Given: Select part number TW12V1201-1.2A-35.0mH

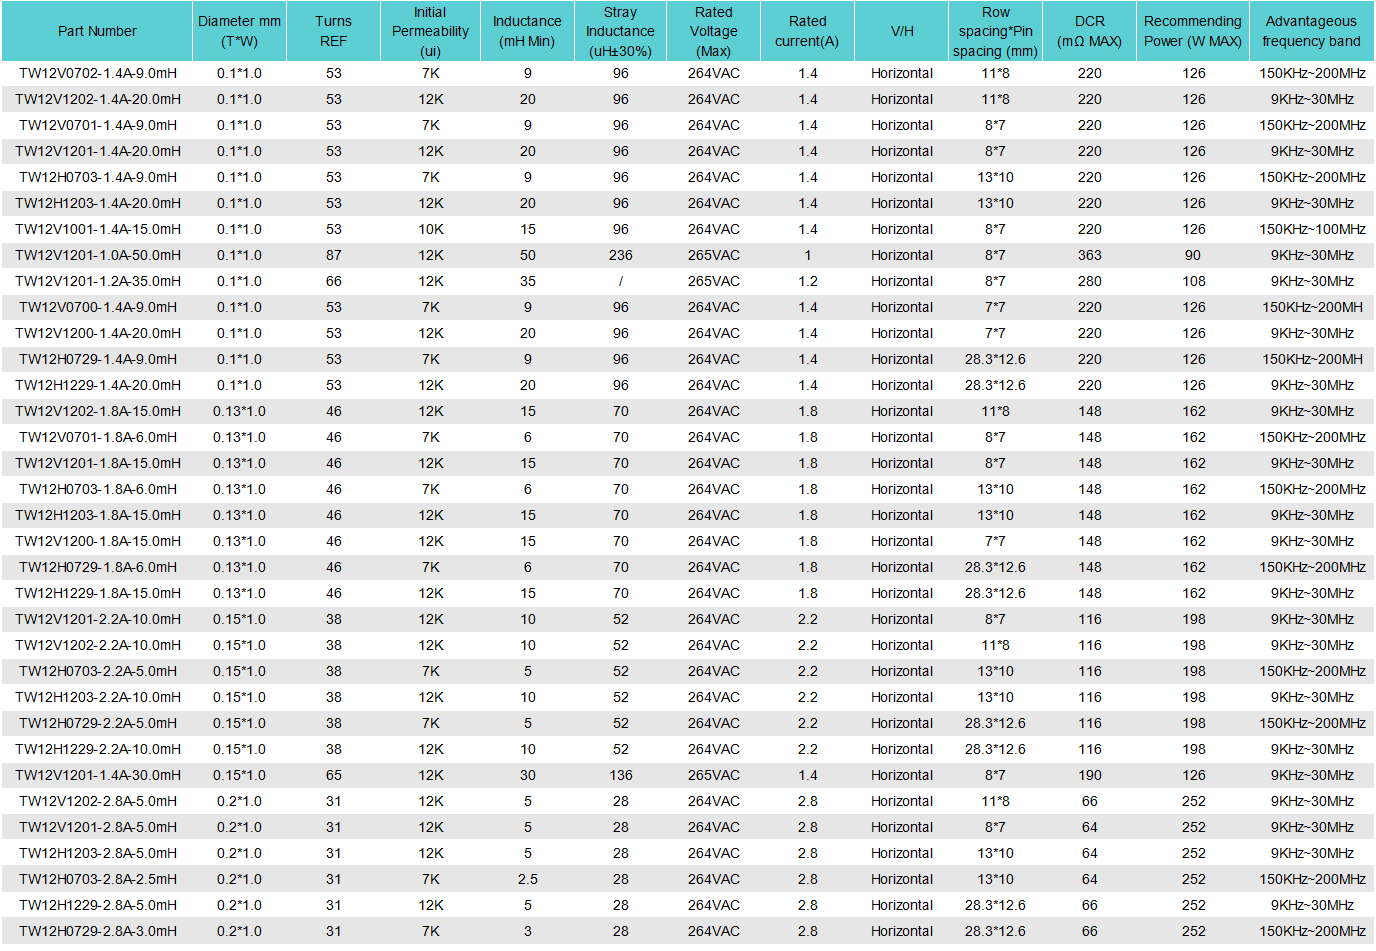Looking at the screenshot, I should [x=98, y=281].
